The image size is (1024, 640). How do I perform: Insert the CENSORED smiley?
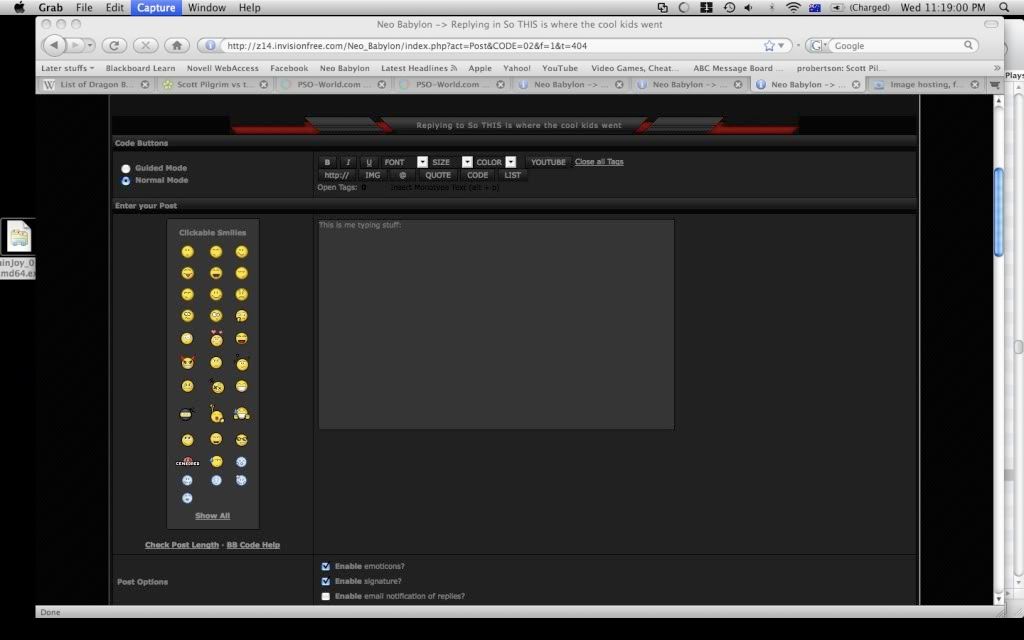point(187,462)
